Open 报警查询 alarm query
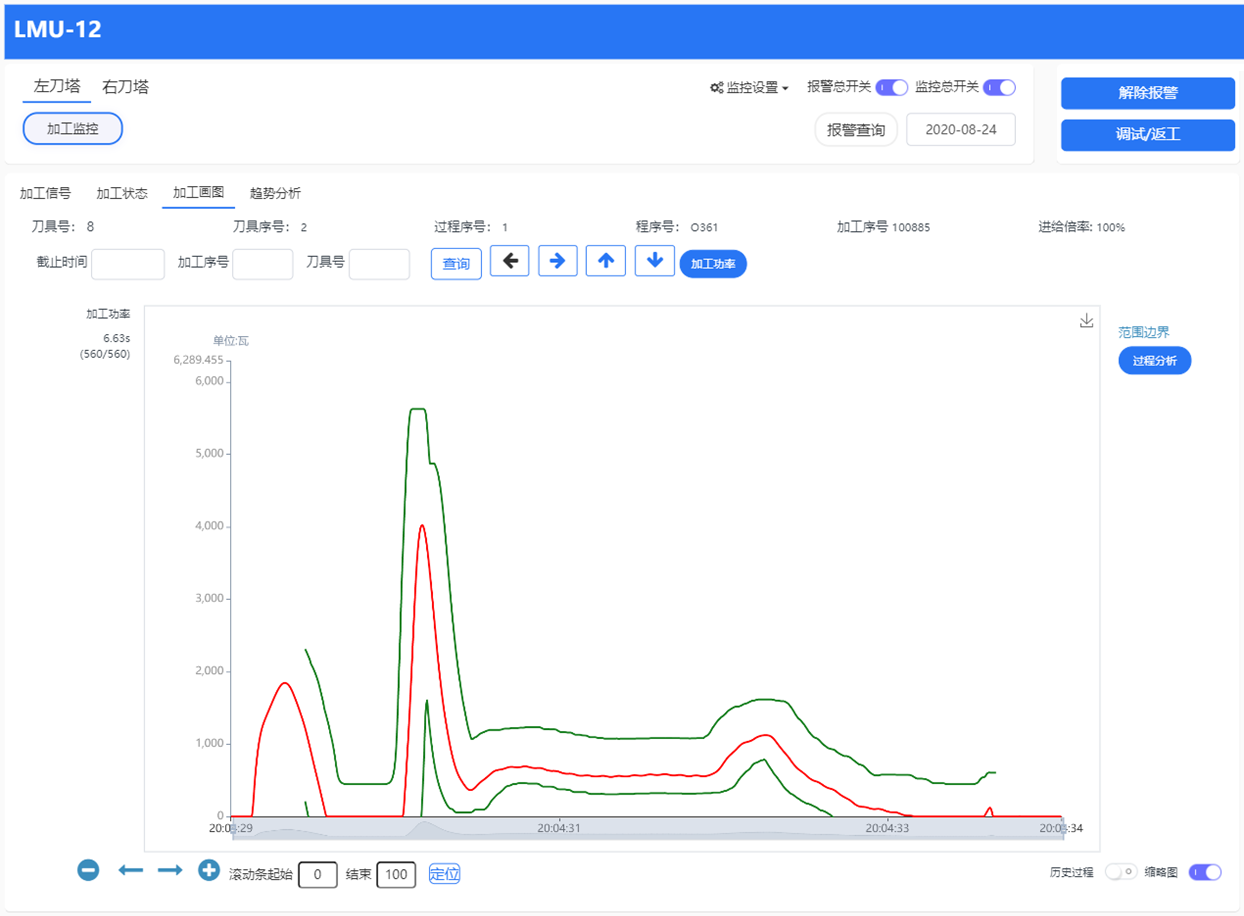Image resolution: width=1244 pixels, height=916 pixels. [x=856, y=130]
